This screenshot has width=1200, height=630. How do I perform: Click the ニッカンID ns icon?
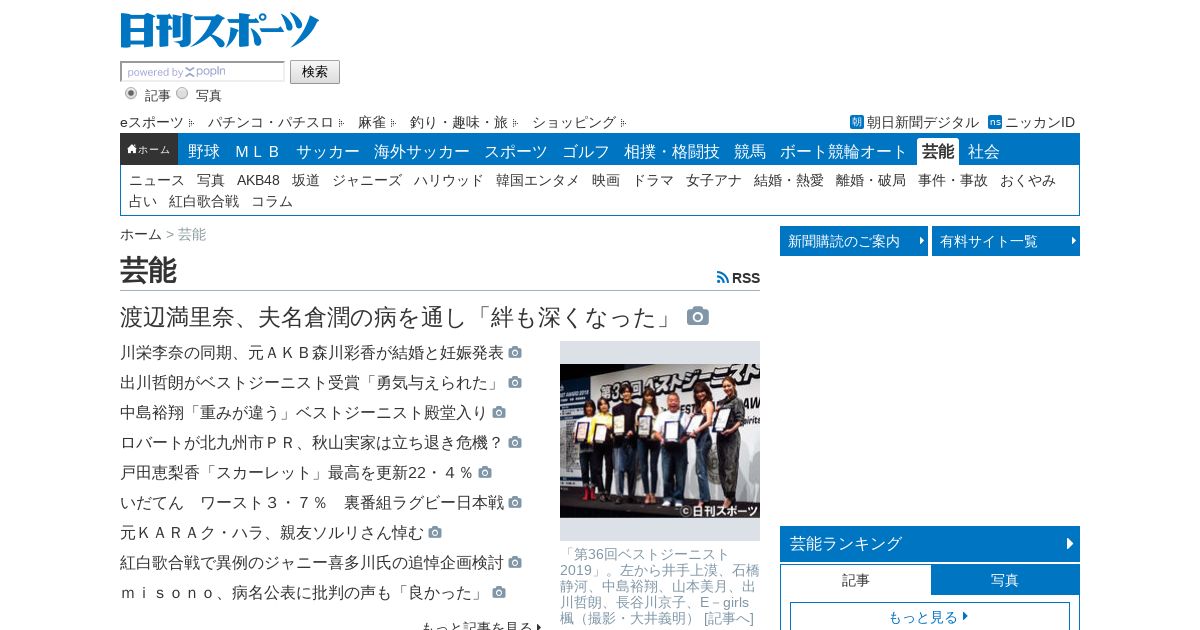995,122
